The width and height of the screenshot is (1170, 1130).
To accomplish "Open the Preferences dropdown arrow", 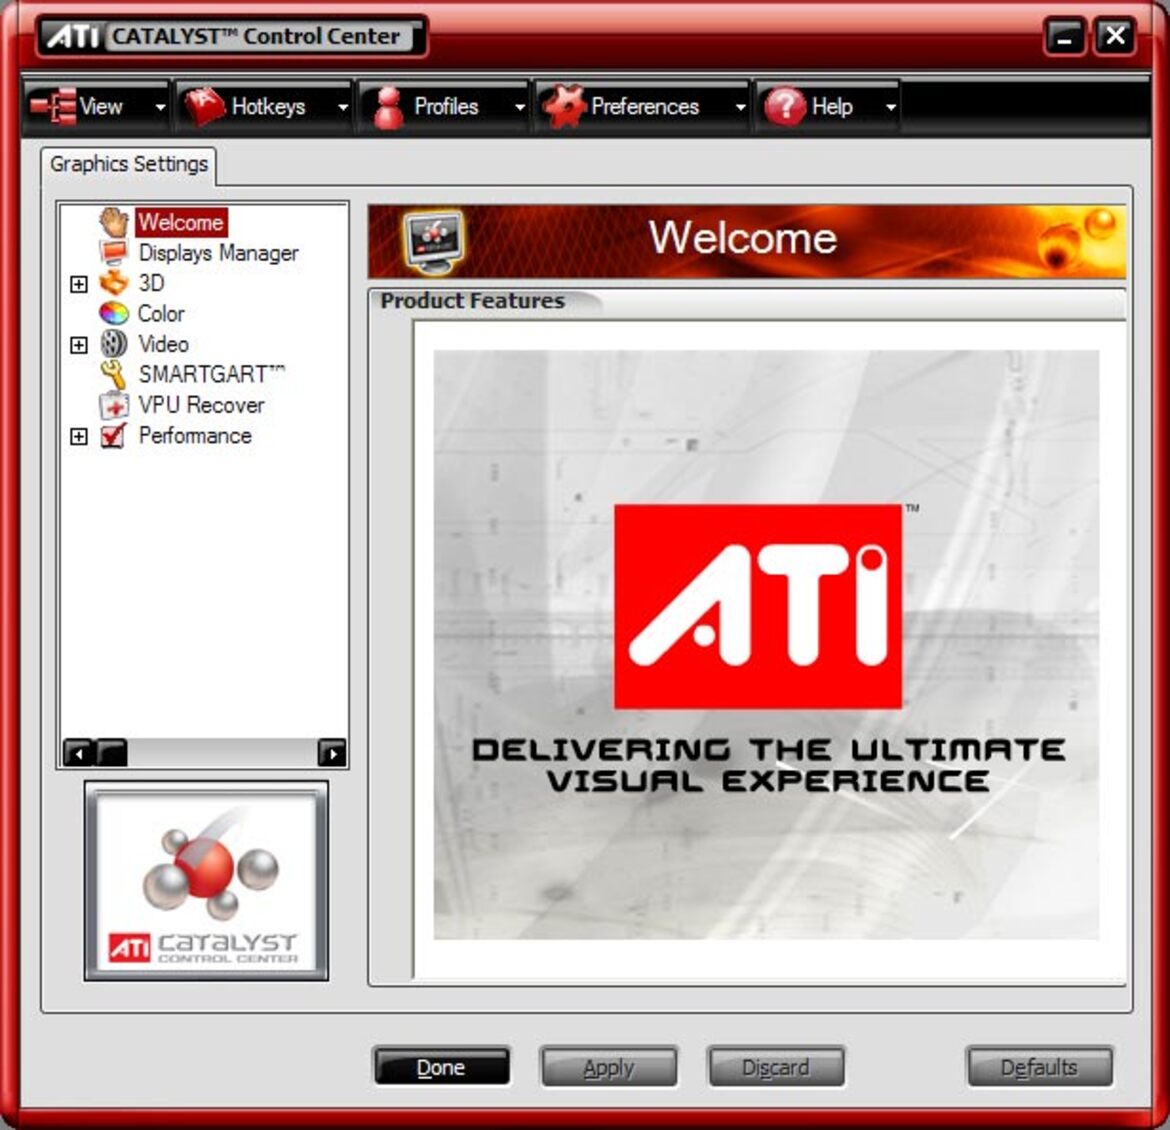I will [x=740, y=107].
